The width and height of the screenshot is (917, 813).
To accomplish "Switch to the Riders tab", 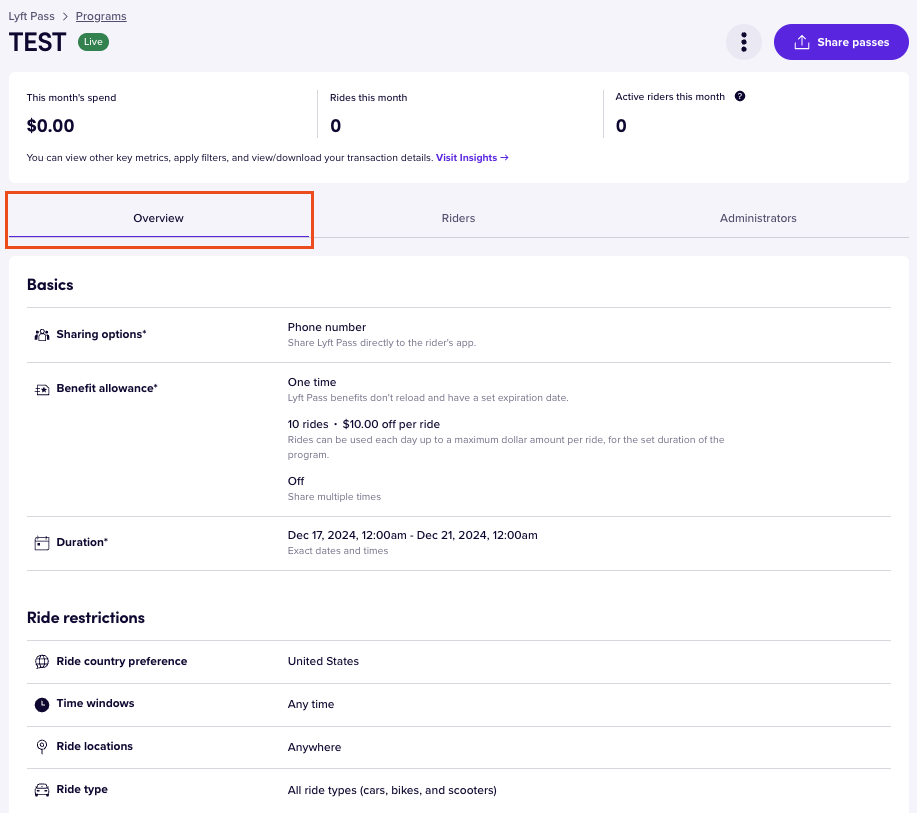I will (x=458, y=218).
